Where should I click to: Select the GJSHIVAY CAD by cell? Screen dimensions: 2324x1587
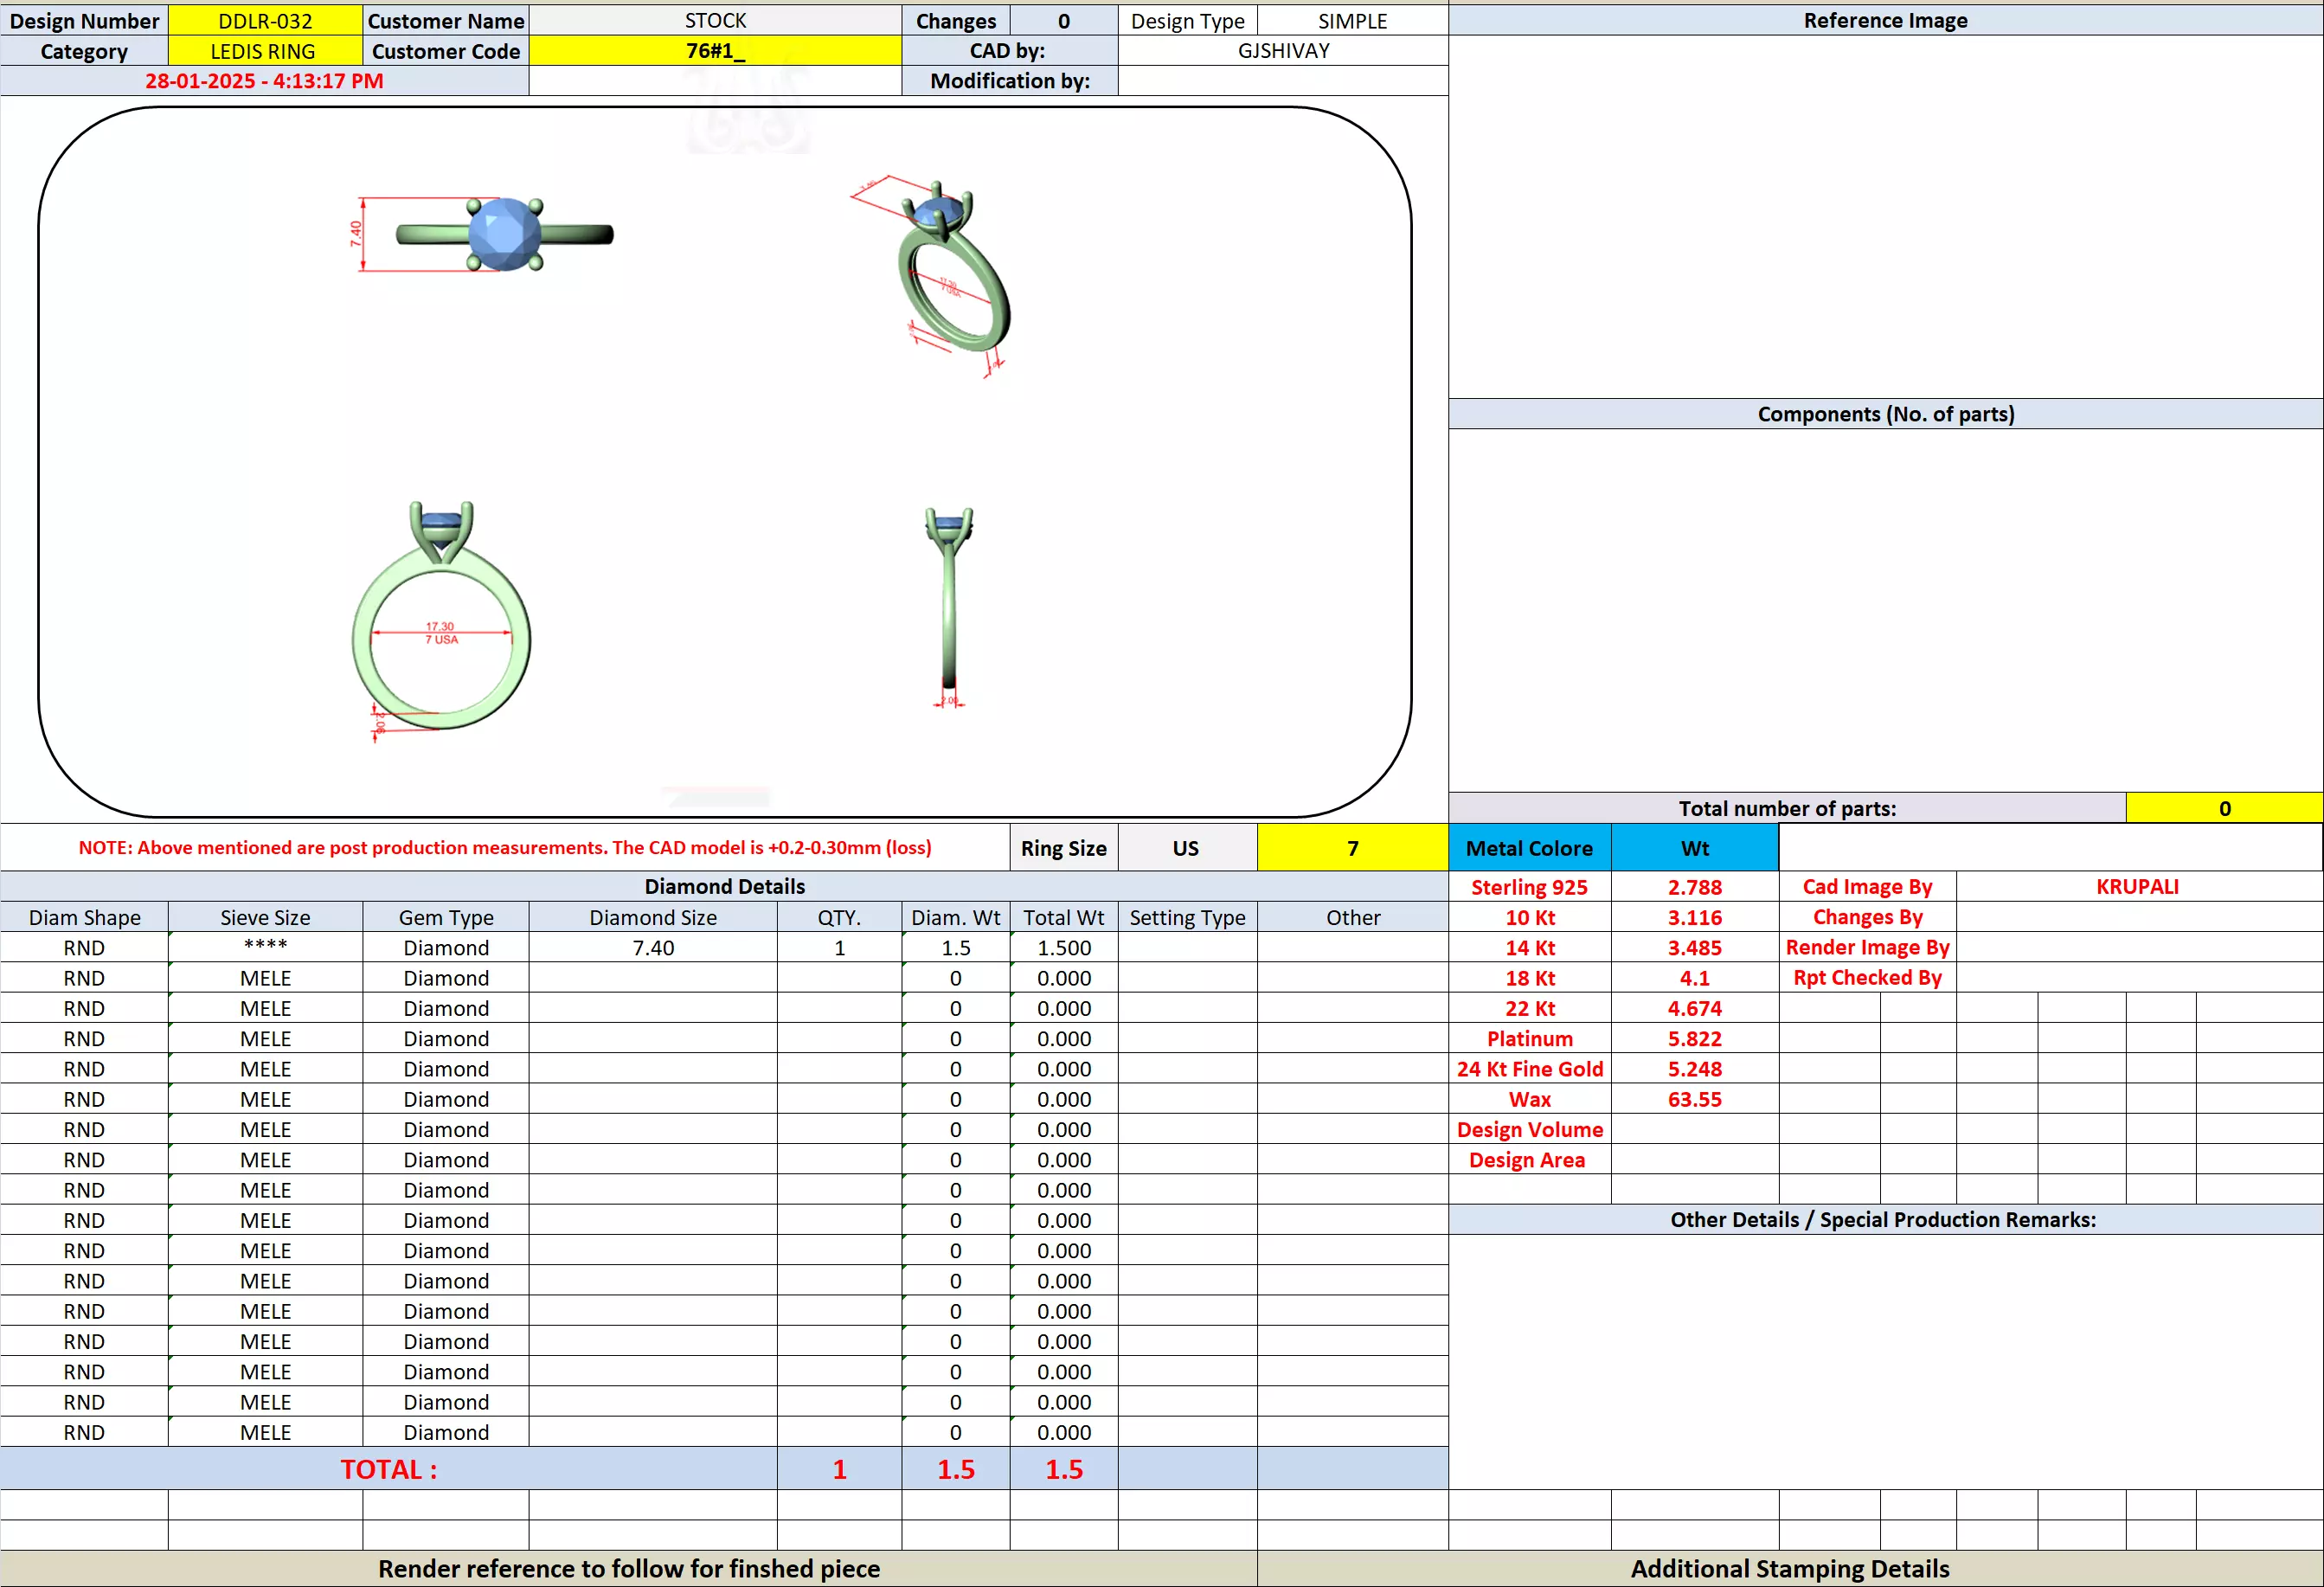[1283, 51]
